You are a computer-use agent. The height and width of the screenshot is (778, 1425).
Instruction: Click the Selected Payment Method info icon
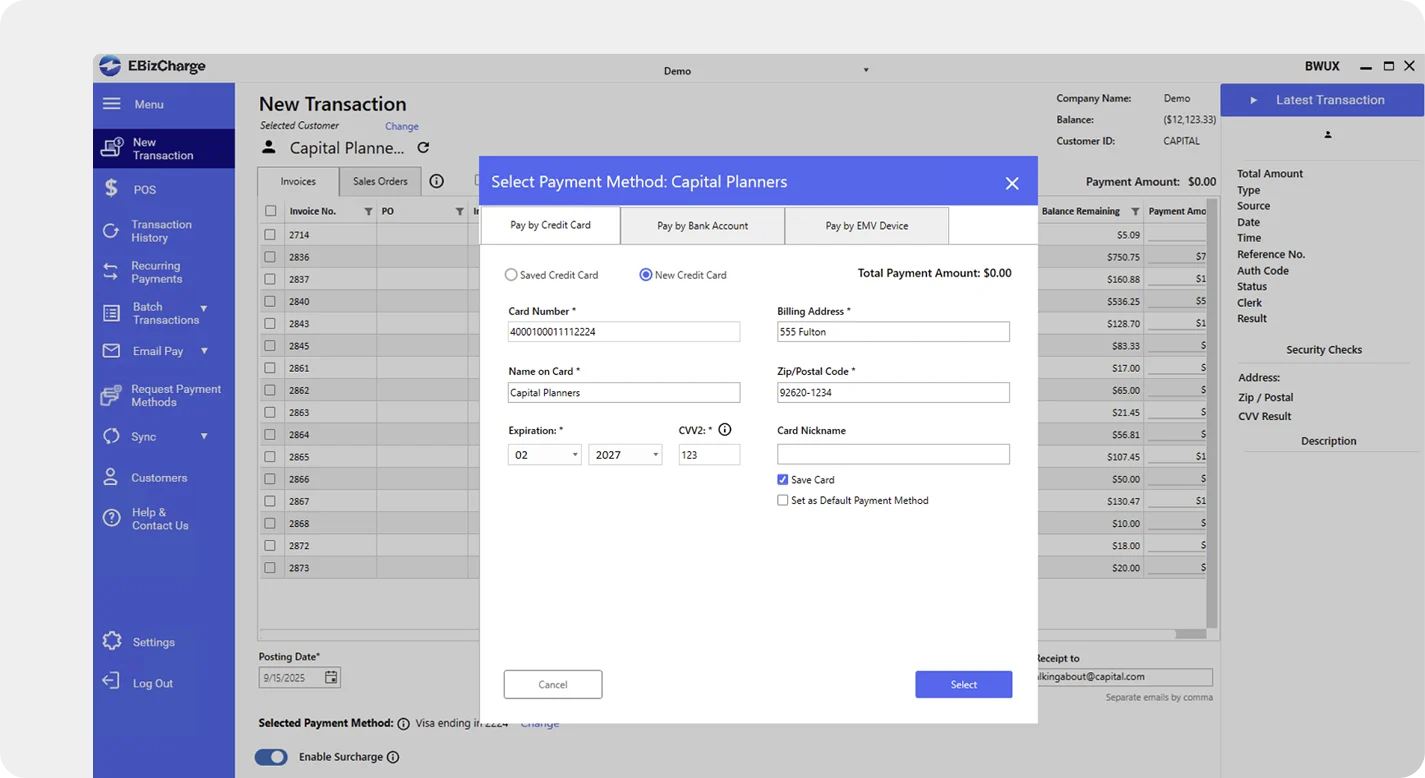coord(403,723)
